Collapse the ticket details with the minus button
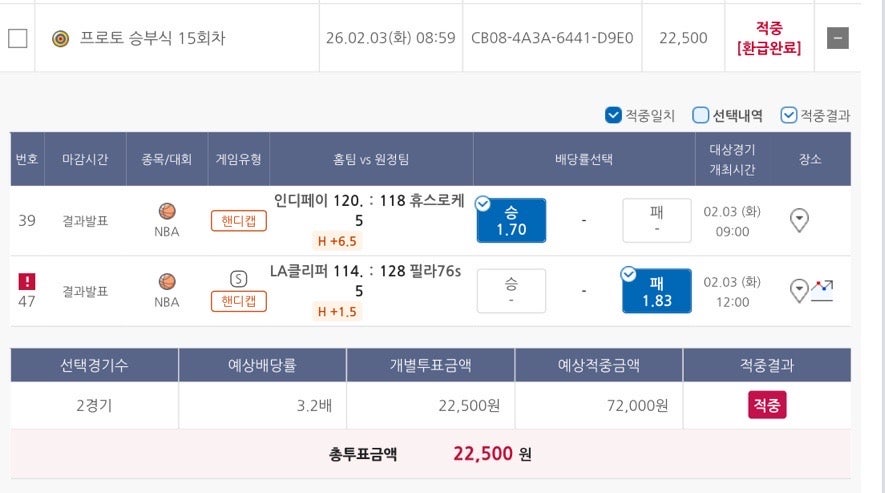Screen dimensions: 885x493 click(839, 38)
